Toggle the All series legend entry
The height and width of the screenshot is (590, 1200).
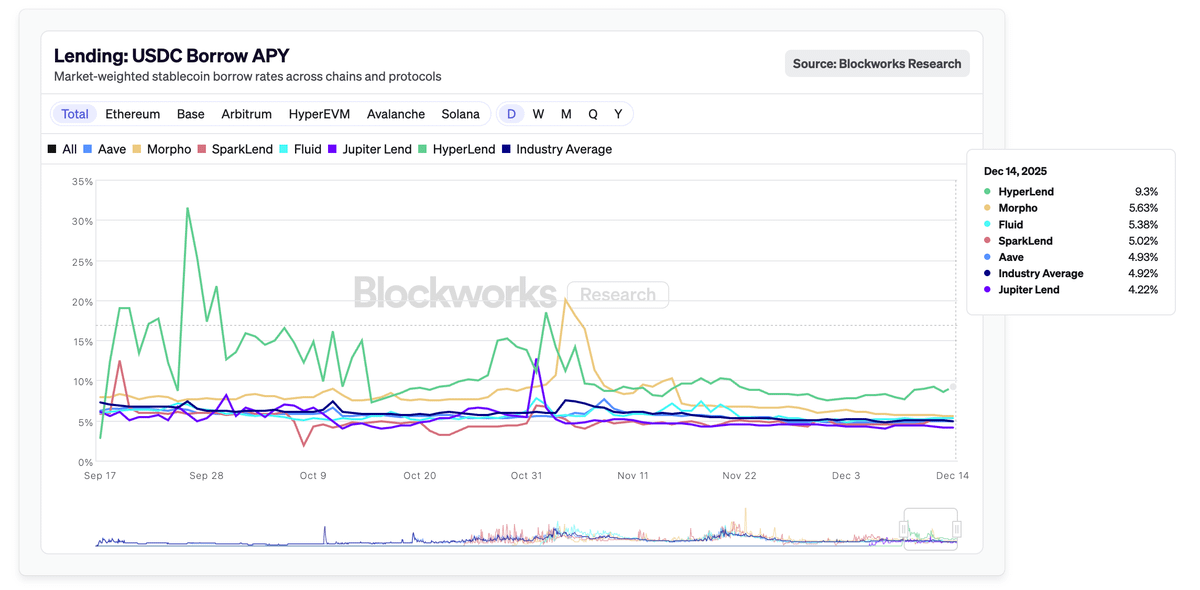(62, 149)
